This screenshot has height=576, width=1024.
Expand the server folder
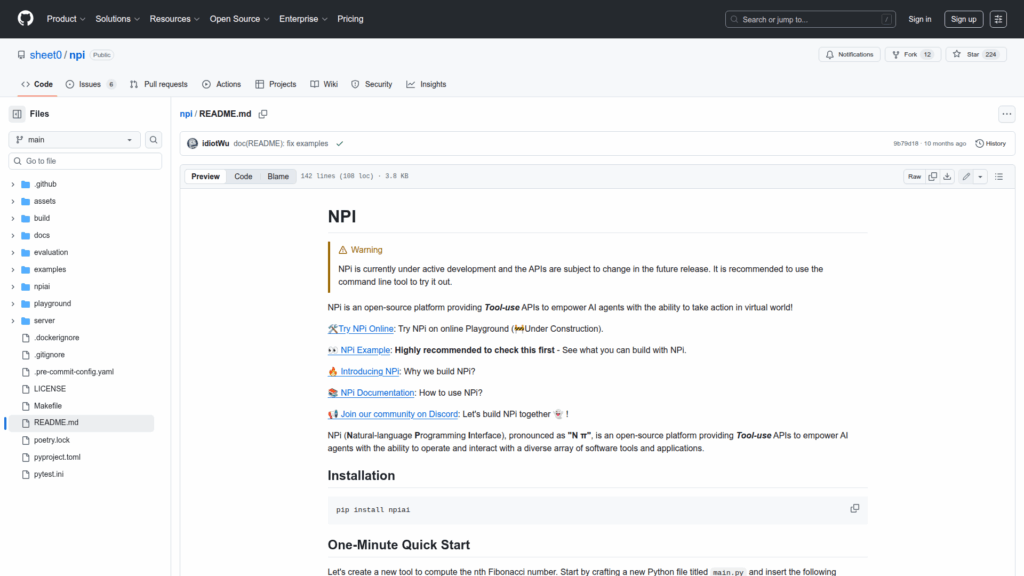(13, 321)
